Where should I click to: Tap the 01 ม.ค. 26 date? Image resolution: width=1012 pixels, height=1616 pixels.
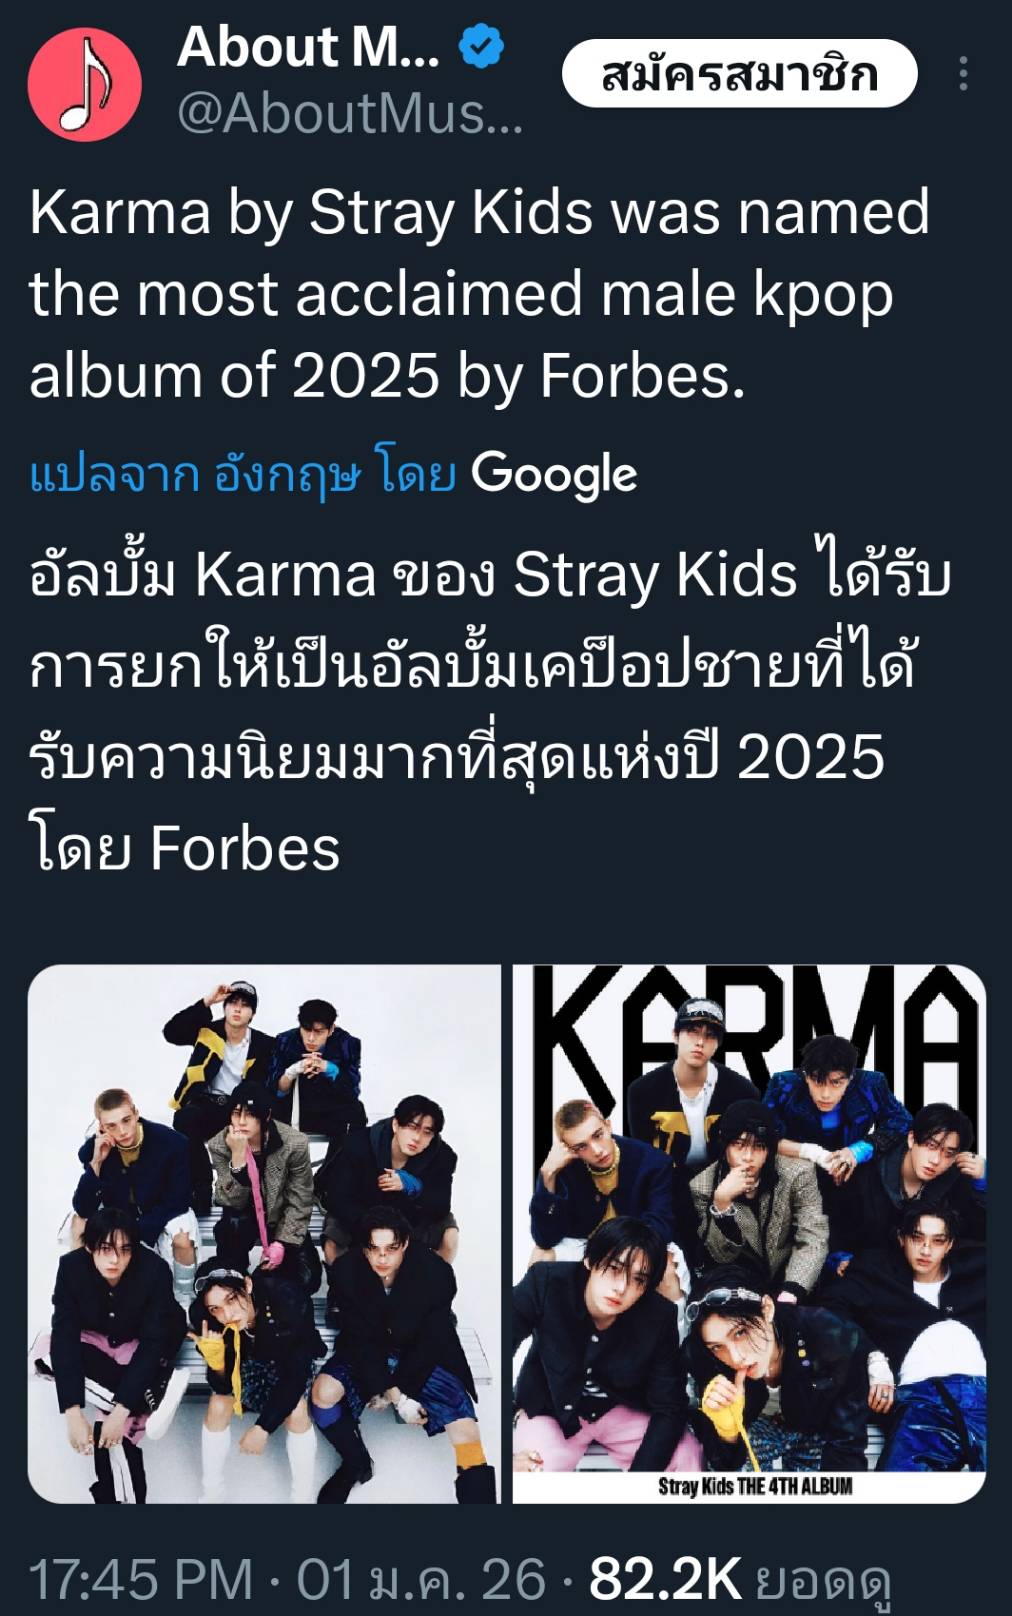[x=422, y=1580]
